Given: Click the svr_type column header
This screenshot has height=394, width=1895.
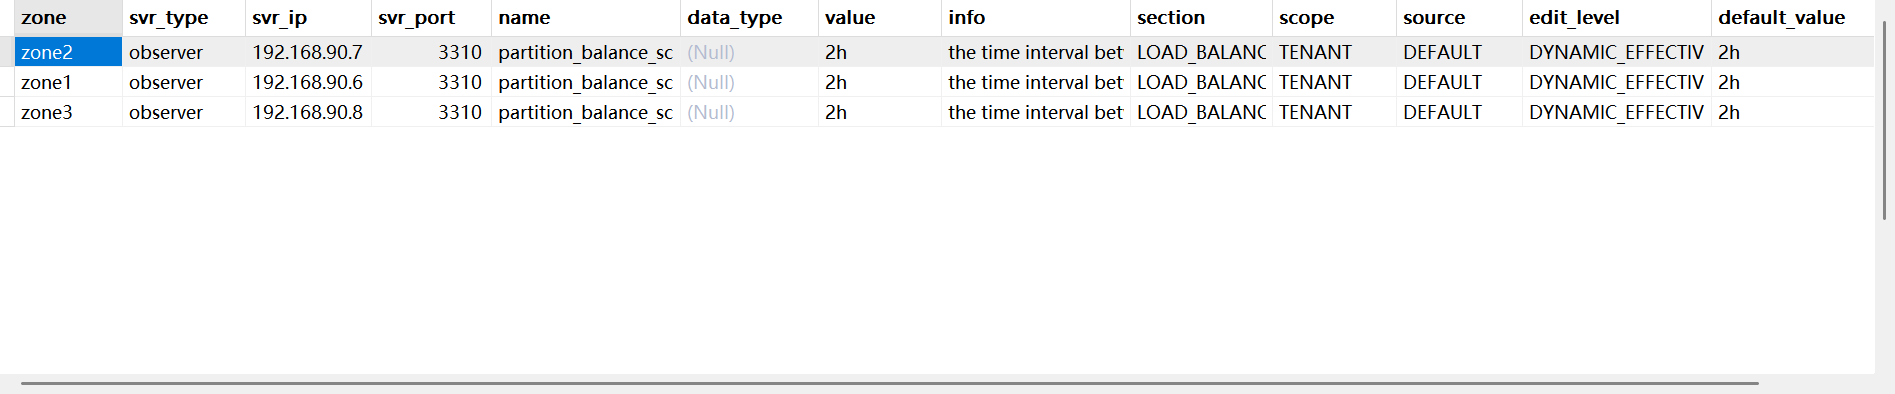Looking at the screenshot, I should click(184, 18).
